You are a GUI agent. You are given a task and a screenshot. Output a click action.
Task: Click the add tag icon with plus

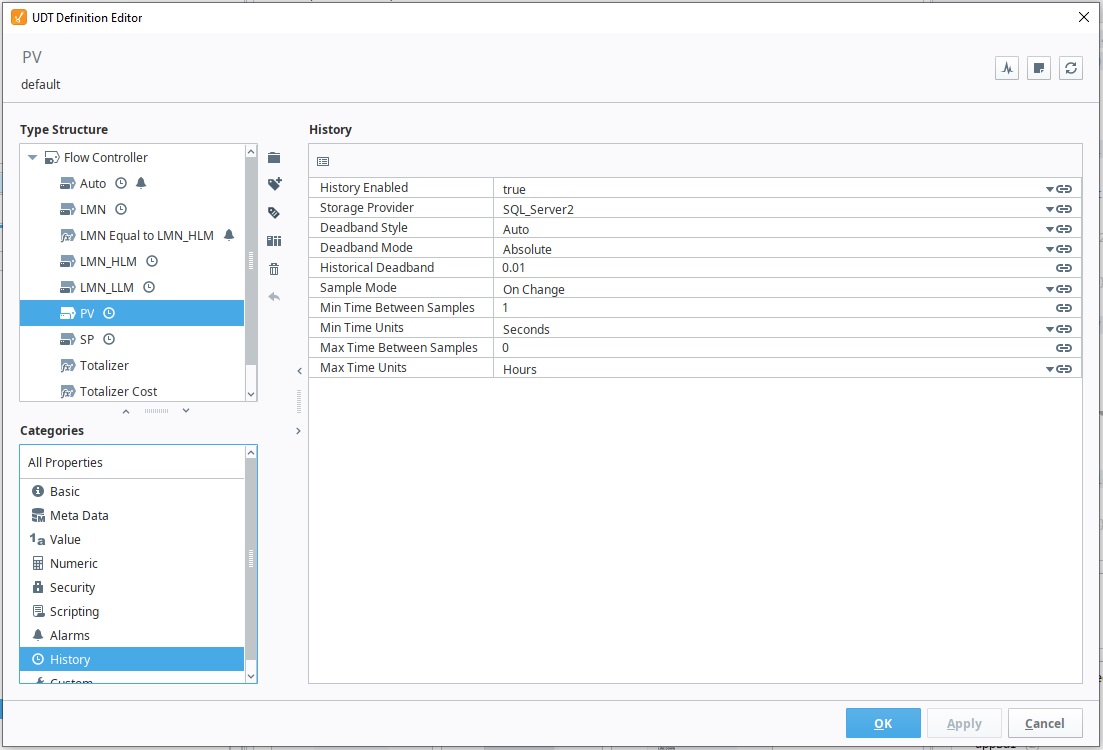[x=274, y=184]
